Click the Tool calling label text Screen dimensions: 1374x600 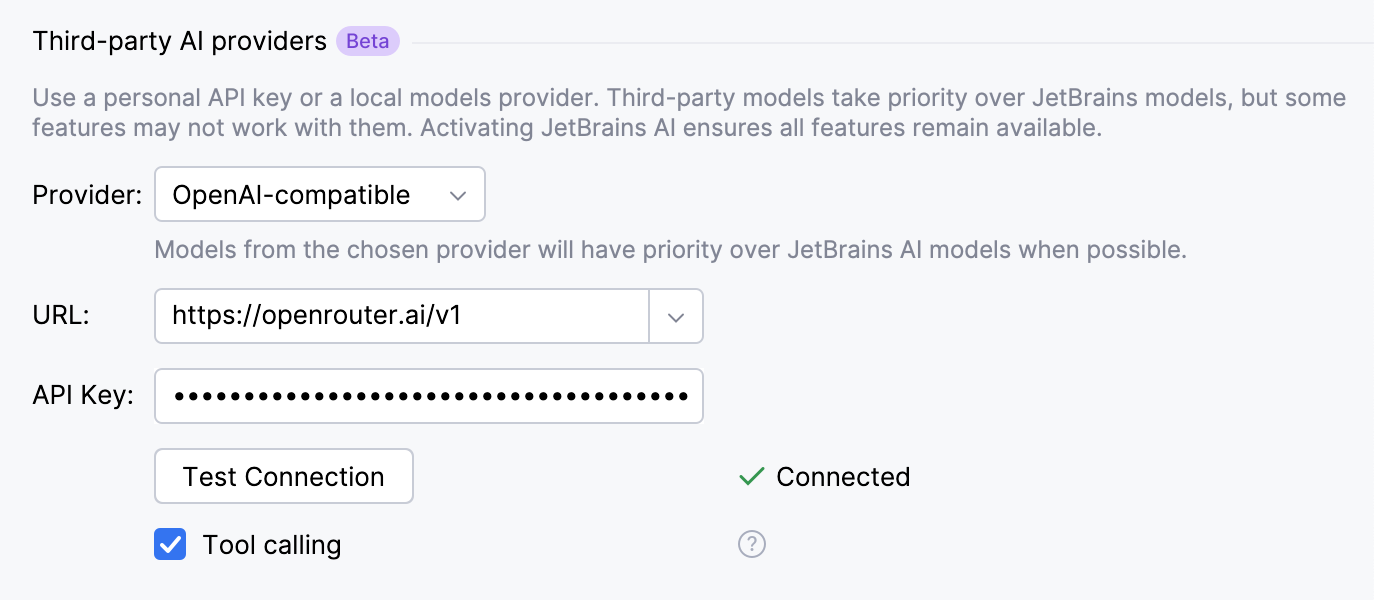pos(271,545)
